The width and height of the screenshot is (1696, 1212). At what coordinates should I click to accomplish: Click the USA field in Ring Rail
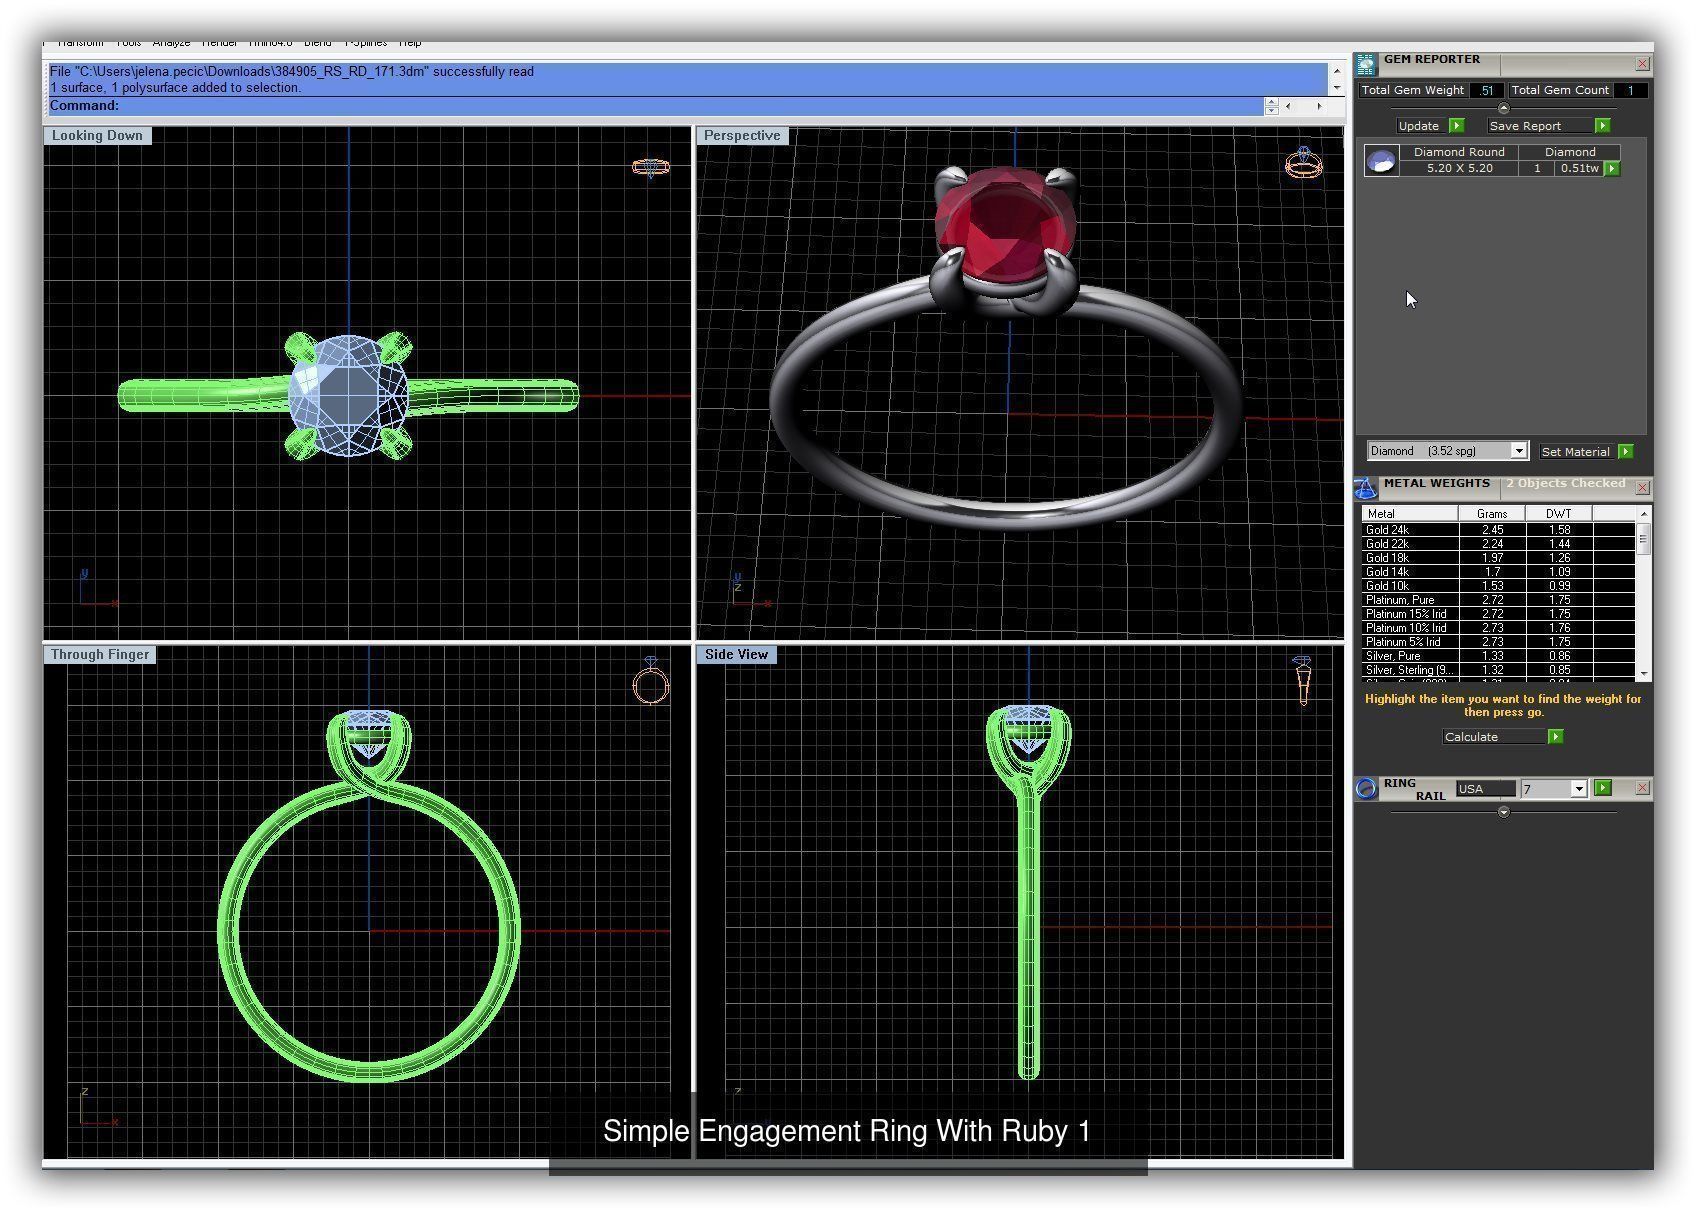(1485, 789)
